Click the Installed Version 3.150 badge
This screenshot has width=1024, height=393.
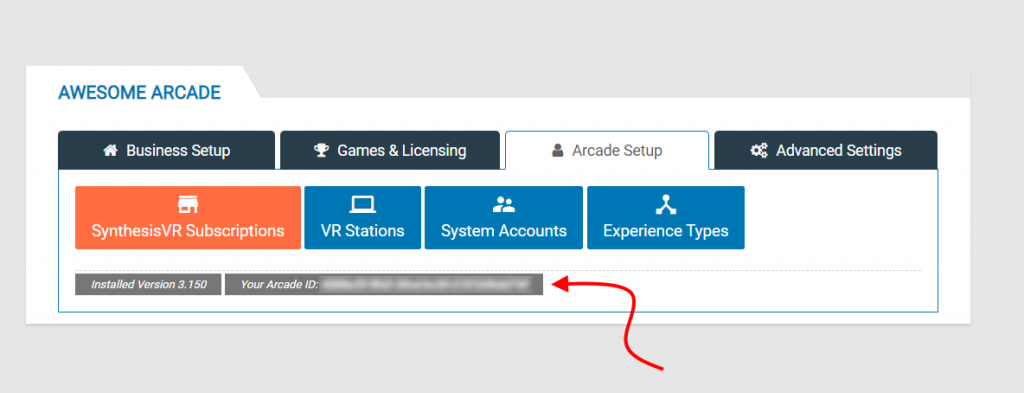148,285
